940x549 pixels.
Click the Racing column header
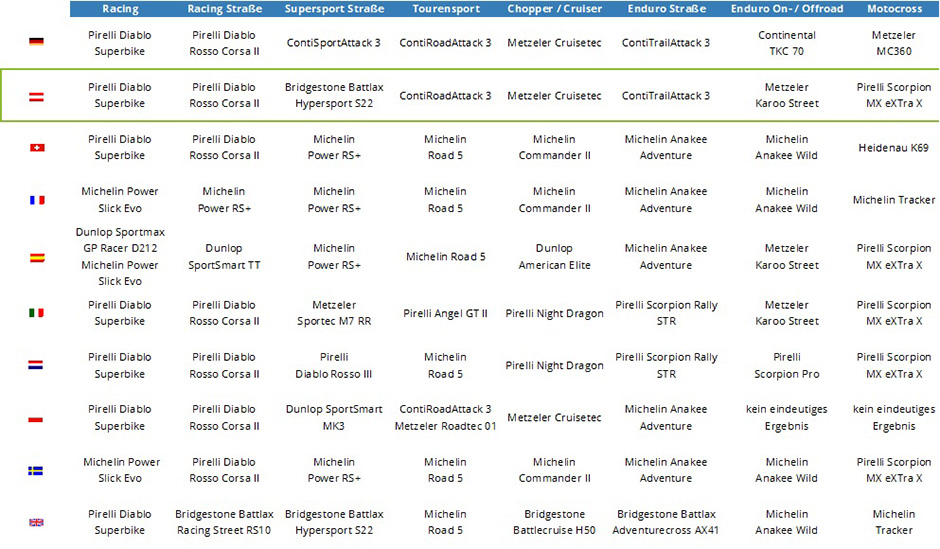click(x=120, y=9)
